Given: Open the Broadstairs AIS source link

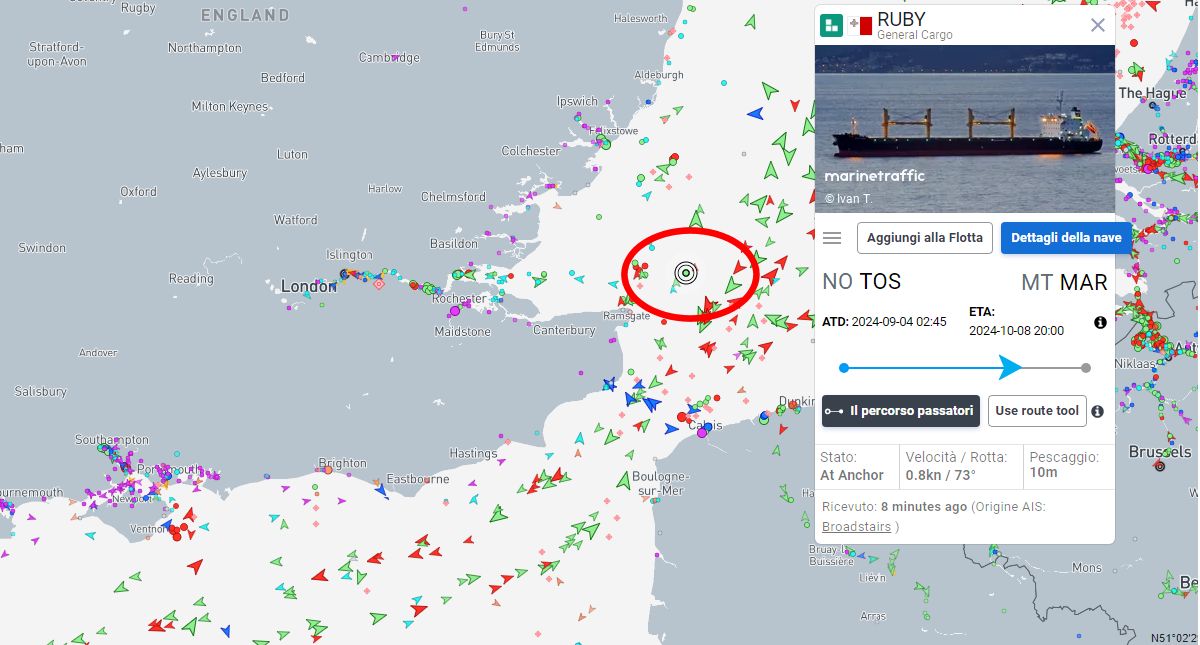Looking at the screenshot, I should pyautogui.click(x=857, y=526).
